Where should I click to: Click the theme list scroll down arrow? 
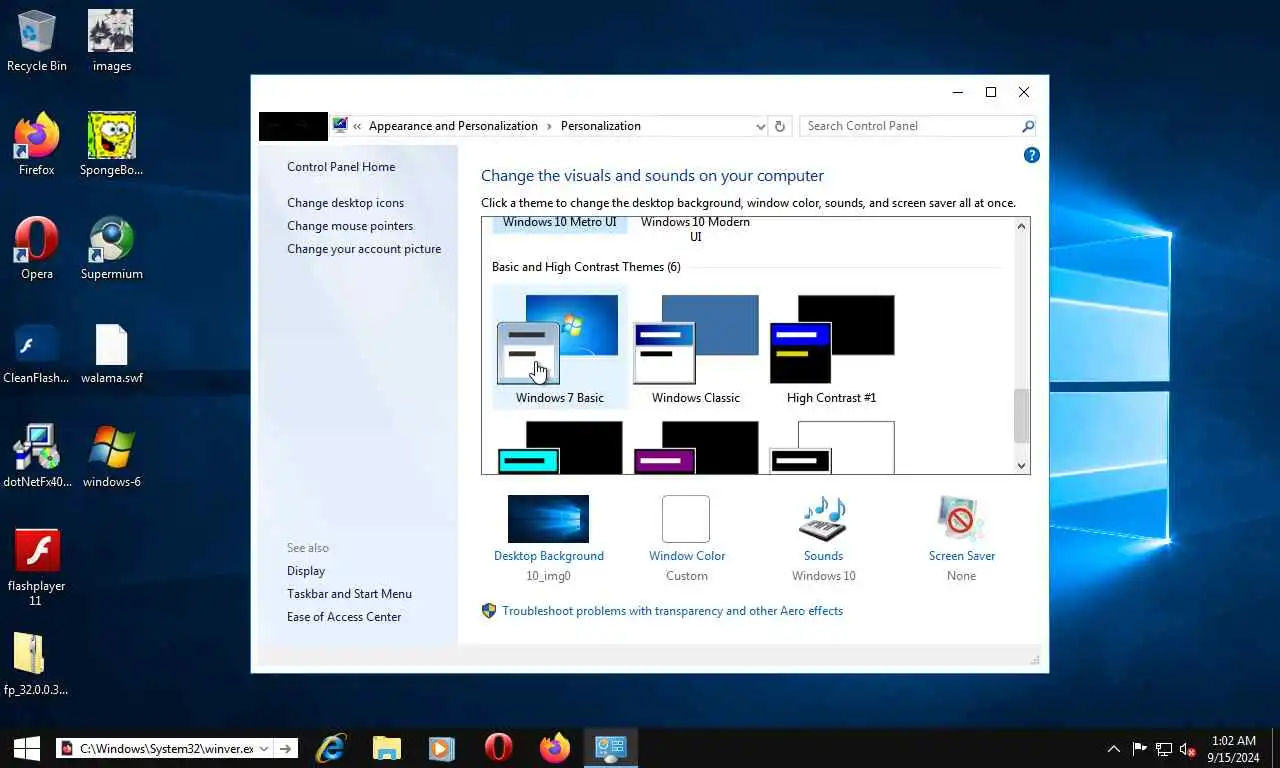tap(1021, 465)
